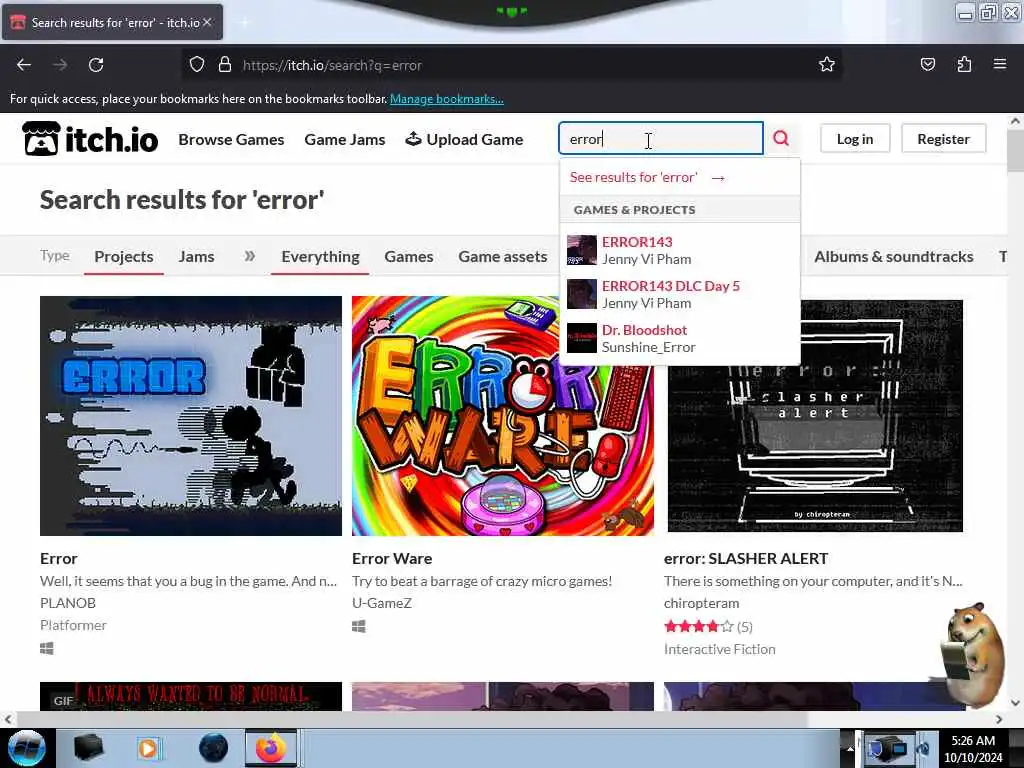The image size is (1024, 768).
Task: Bookmark this page with the star
Action: click(x=827, y=64)
